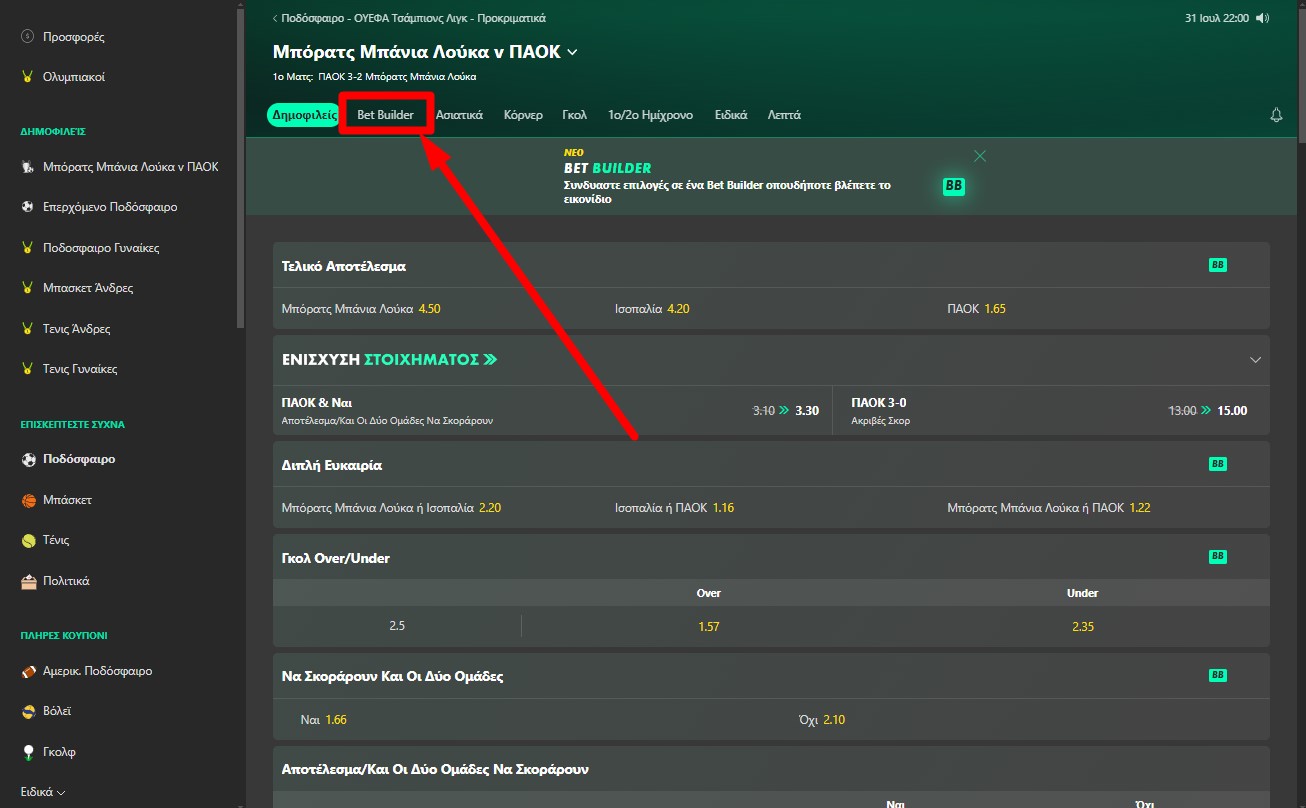
Task: Open the 1ο/2ο Ημίχρονο tab
Action: pyautogui.click(x=650, y=115)
